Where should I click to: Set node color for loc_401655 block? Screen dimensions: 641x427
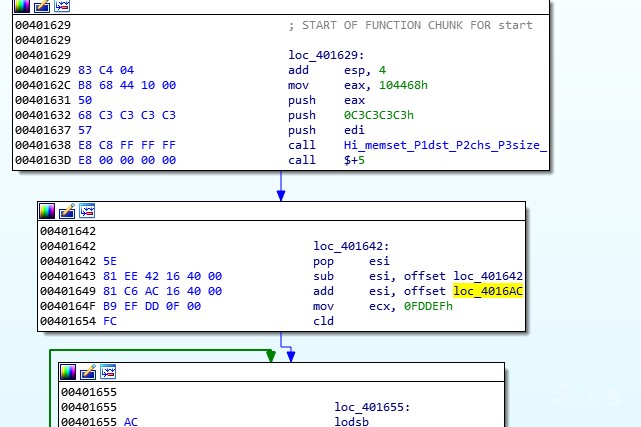click(x=68, y=372)
